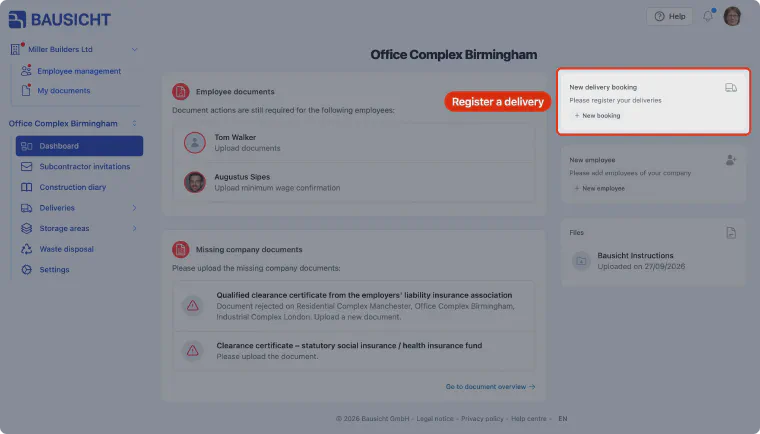Open My documents
This screenshot has width=760, height=434.
[63, 91]
